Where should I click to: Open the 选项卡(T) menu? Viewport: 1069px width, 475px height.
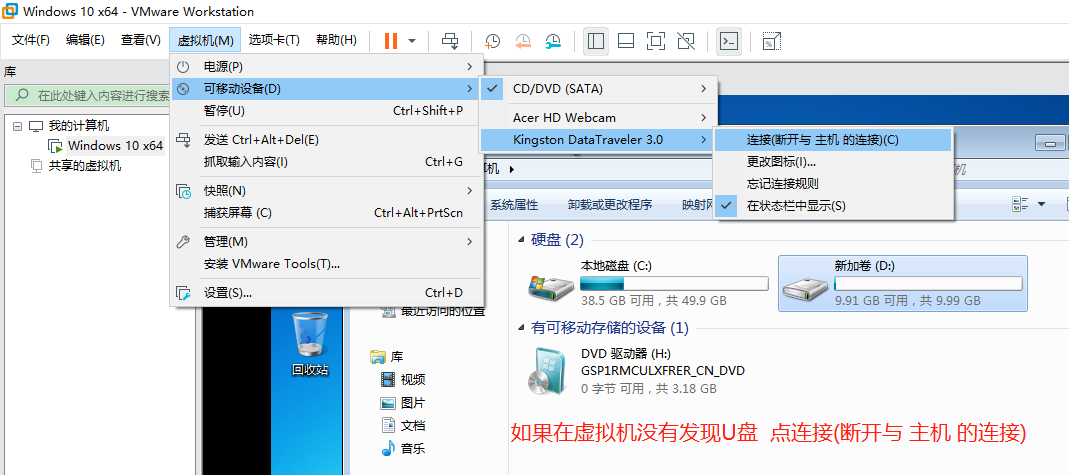(274, 40)
